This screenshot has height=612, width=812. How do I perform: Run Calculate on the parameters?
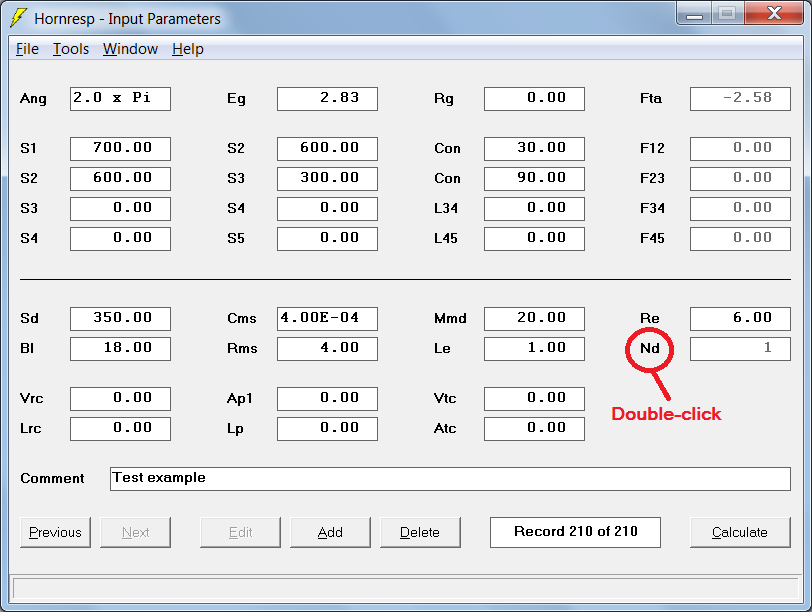(x=740, y=532)
